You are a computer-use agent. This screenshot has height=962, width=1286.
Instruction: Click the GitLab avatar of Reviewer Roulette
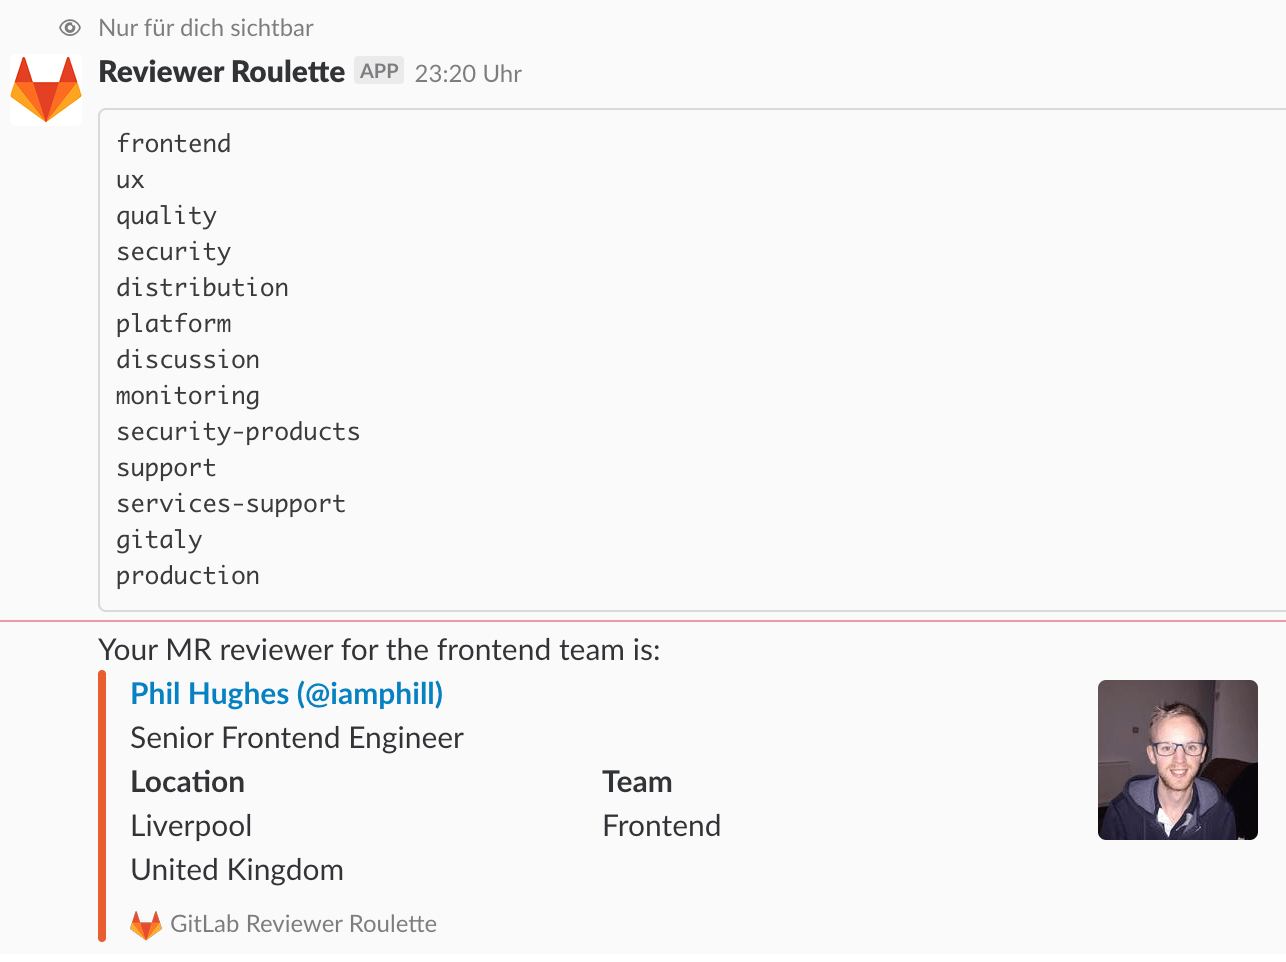point(45,89)
